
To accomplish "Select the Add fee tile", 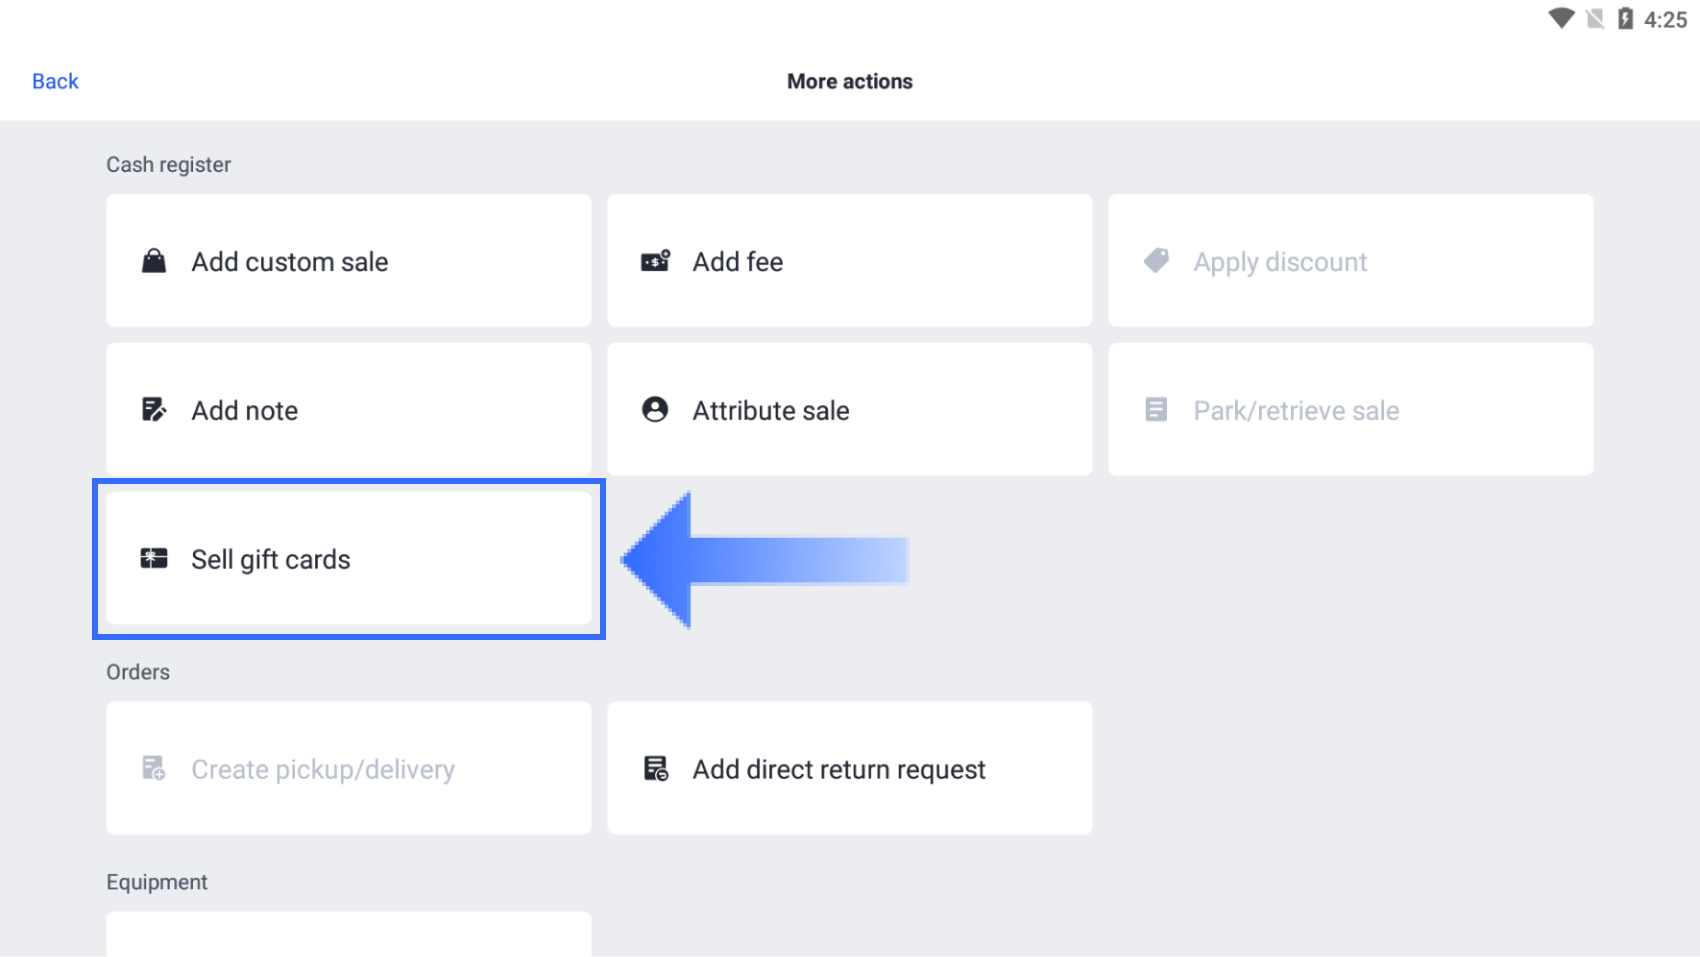I will [x=849, y=261].
